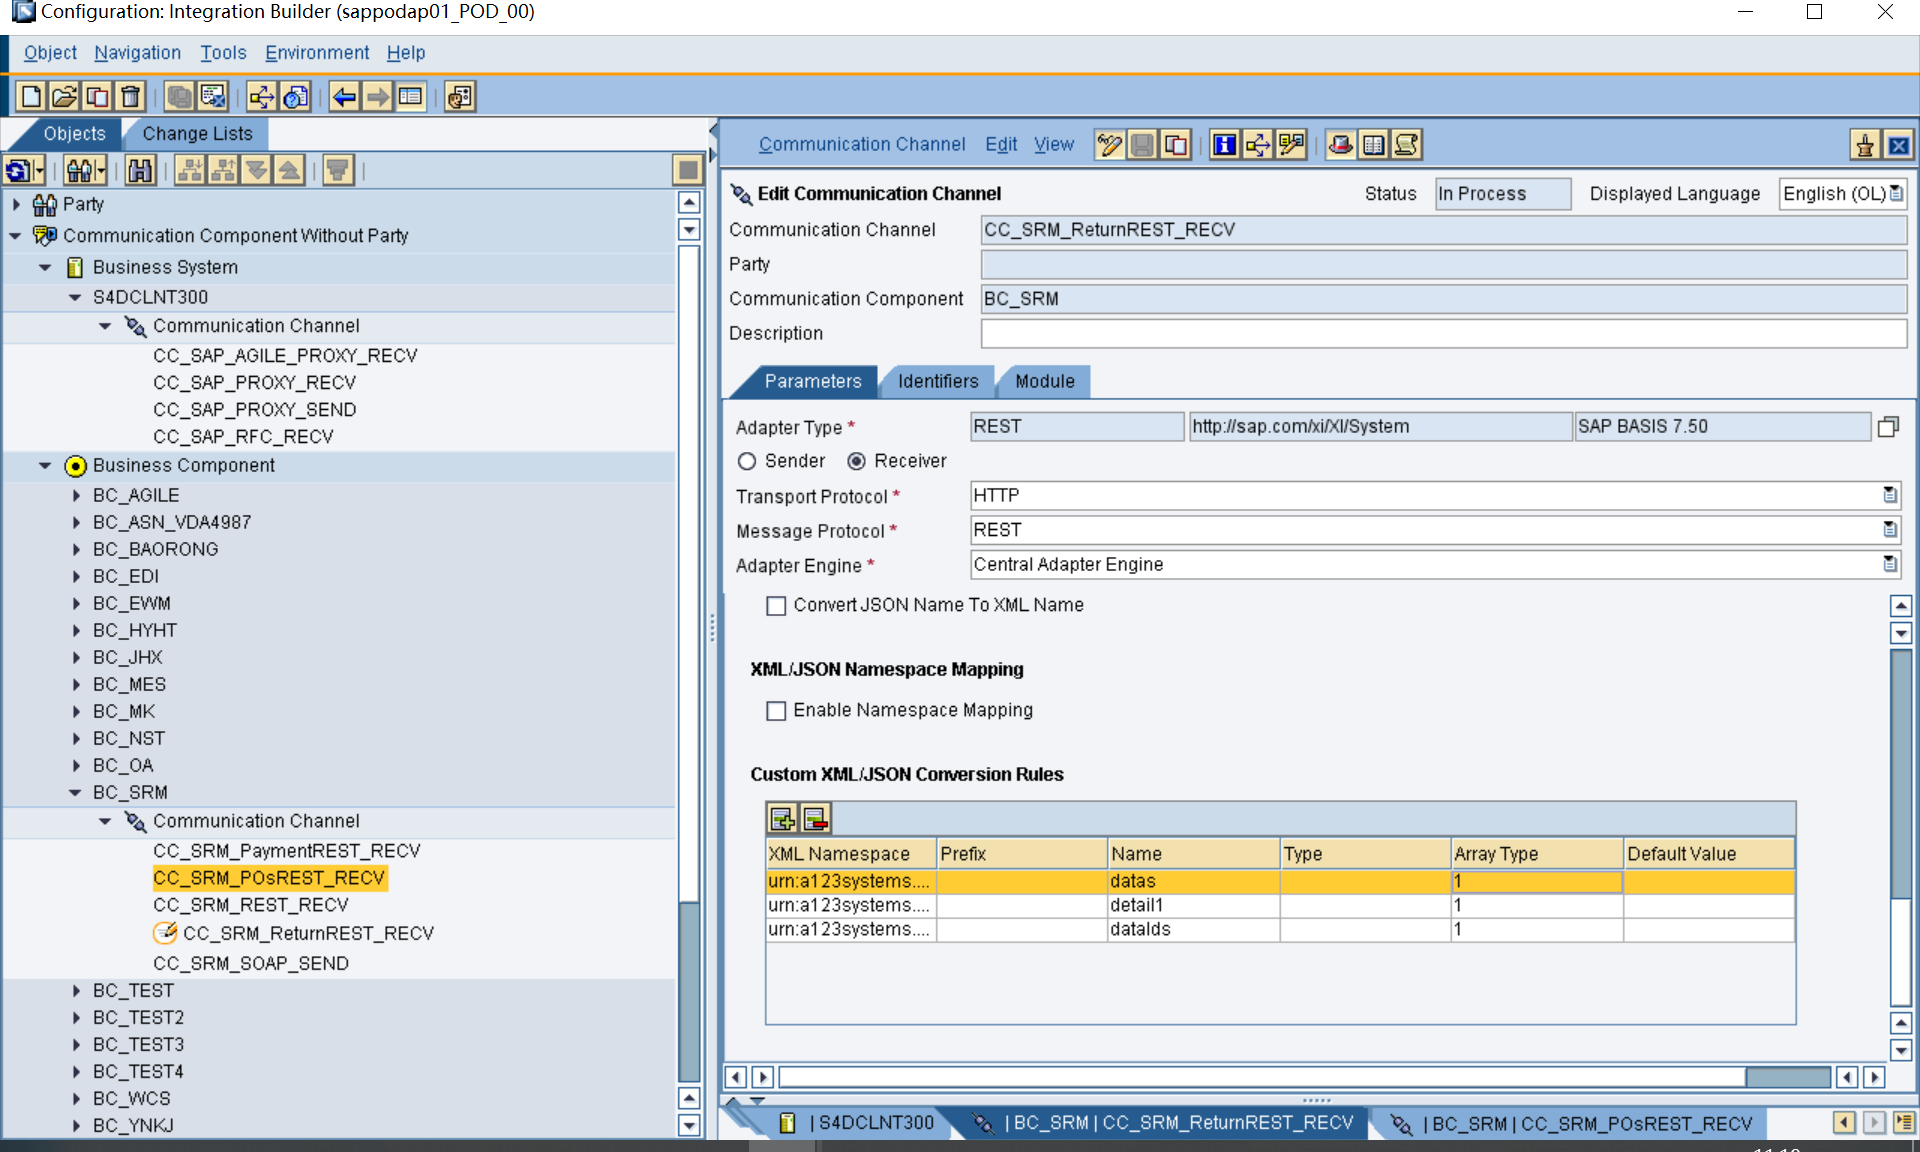This screenshot has width=1920, height=1152.
Task: Click the detach window stamp icon
Action: point(1865,146)
